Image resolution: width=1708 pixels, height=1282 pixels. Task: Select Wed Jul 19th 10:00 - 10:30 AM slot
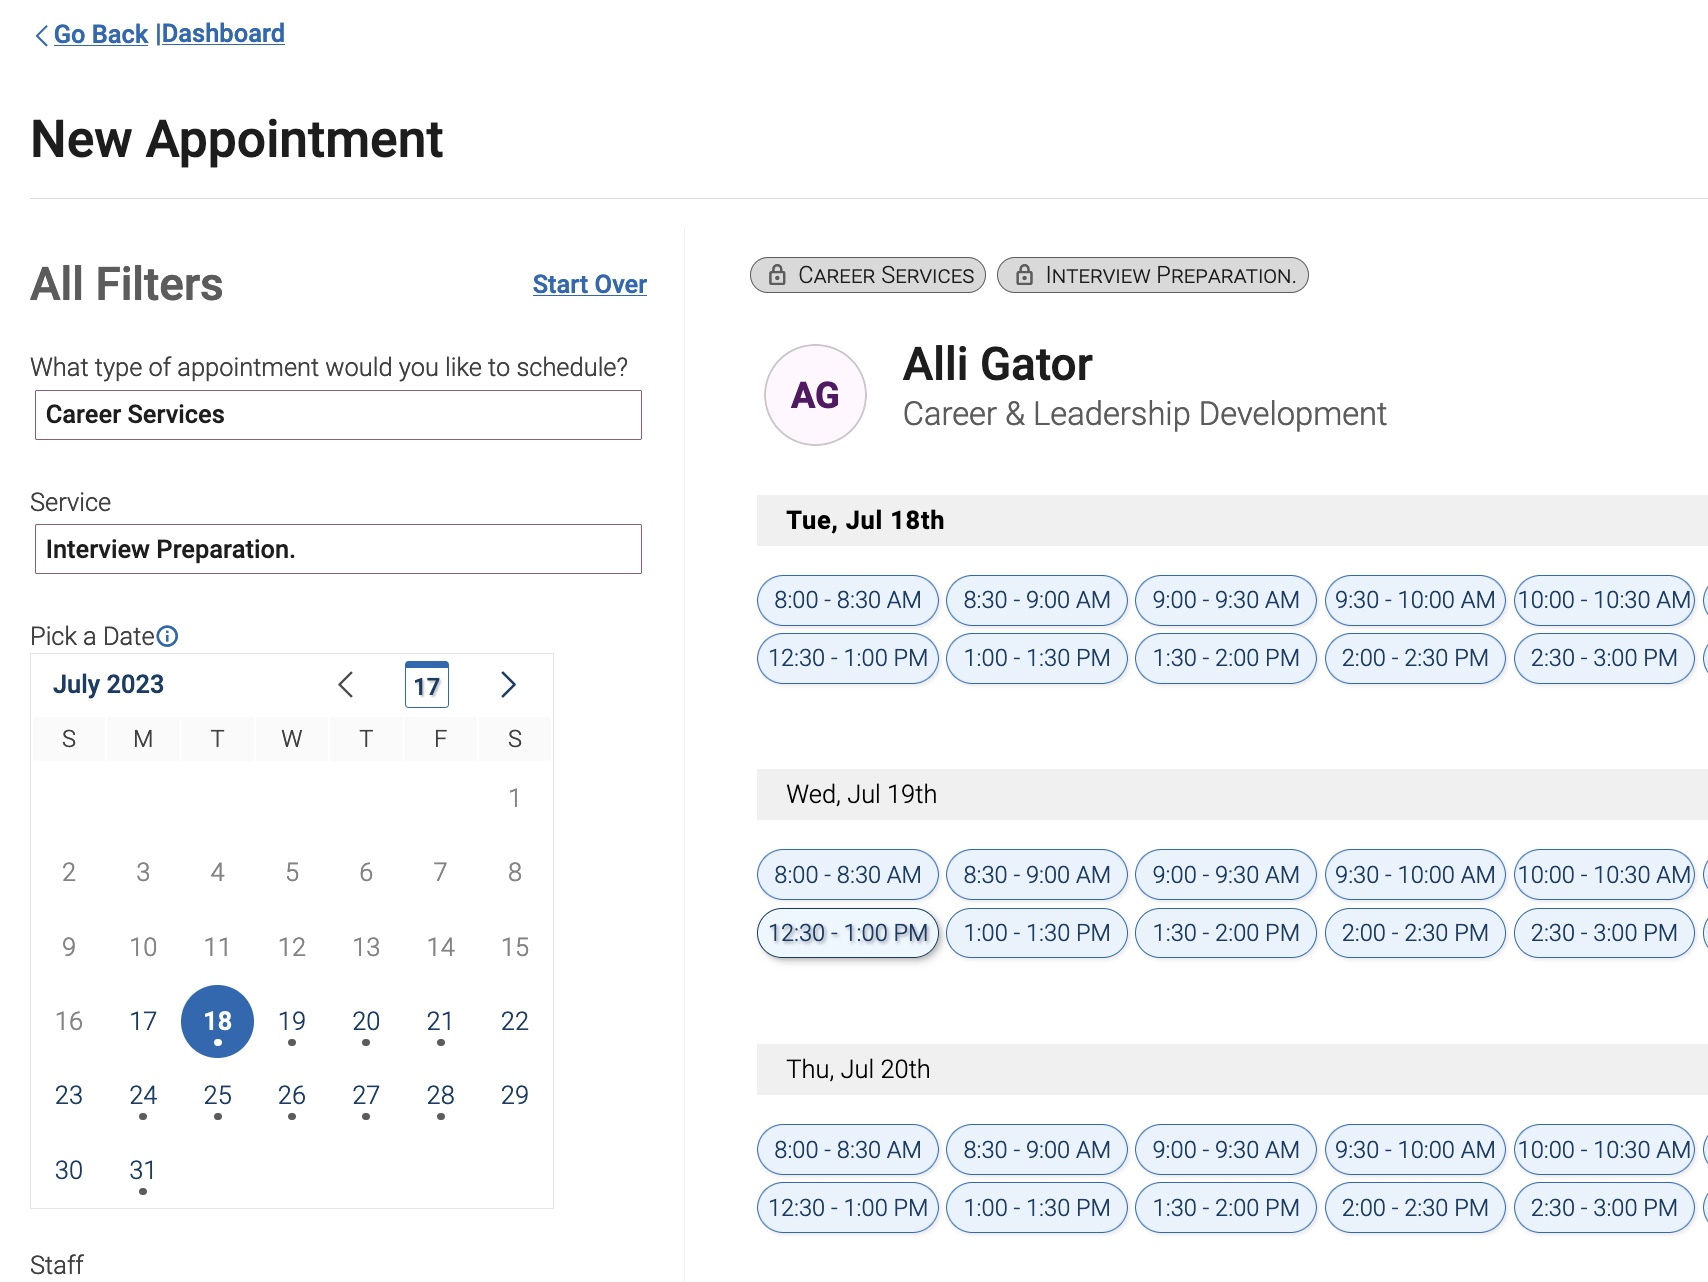(x=1604, y=875)
